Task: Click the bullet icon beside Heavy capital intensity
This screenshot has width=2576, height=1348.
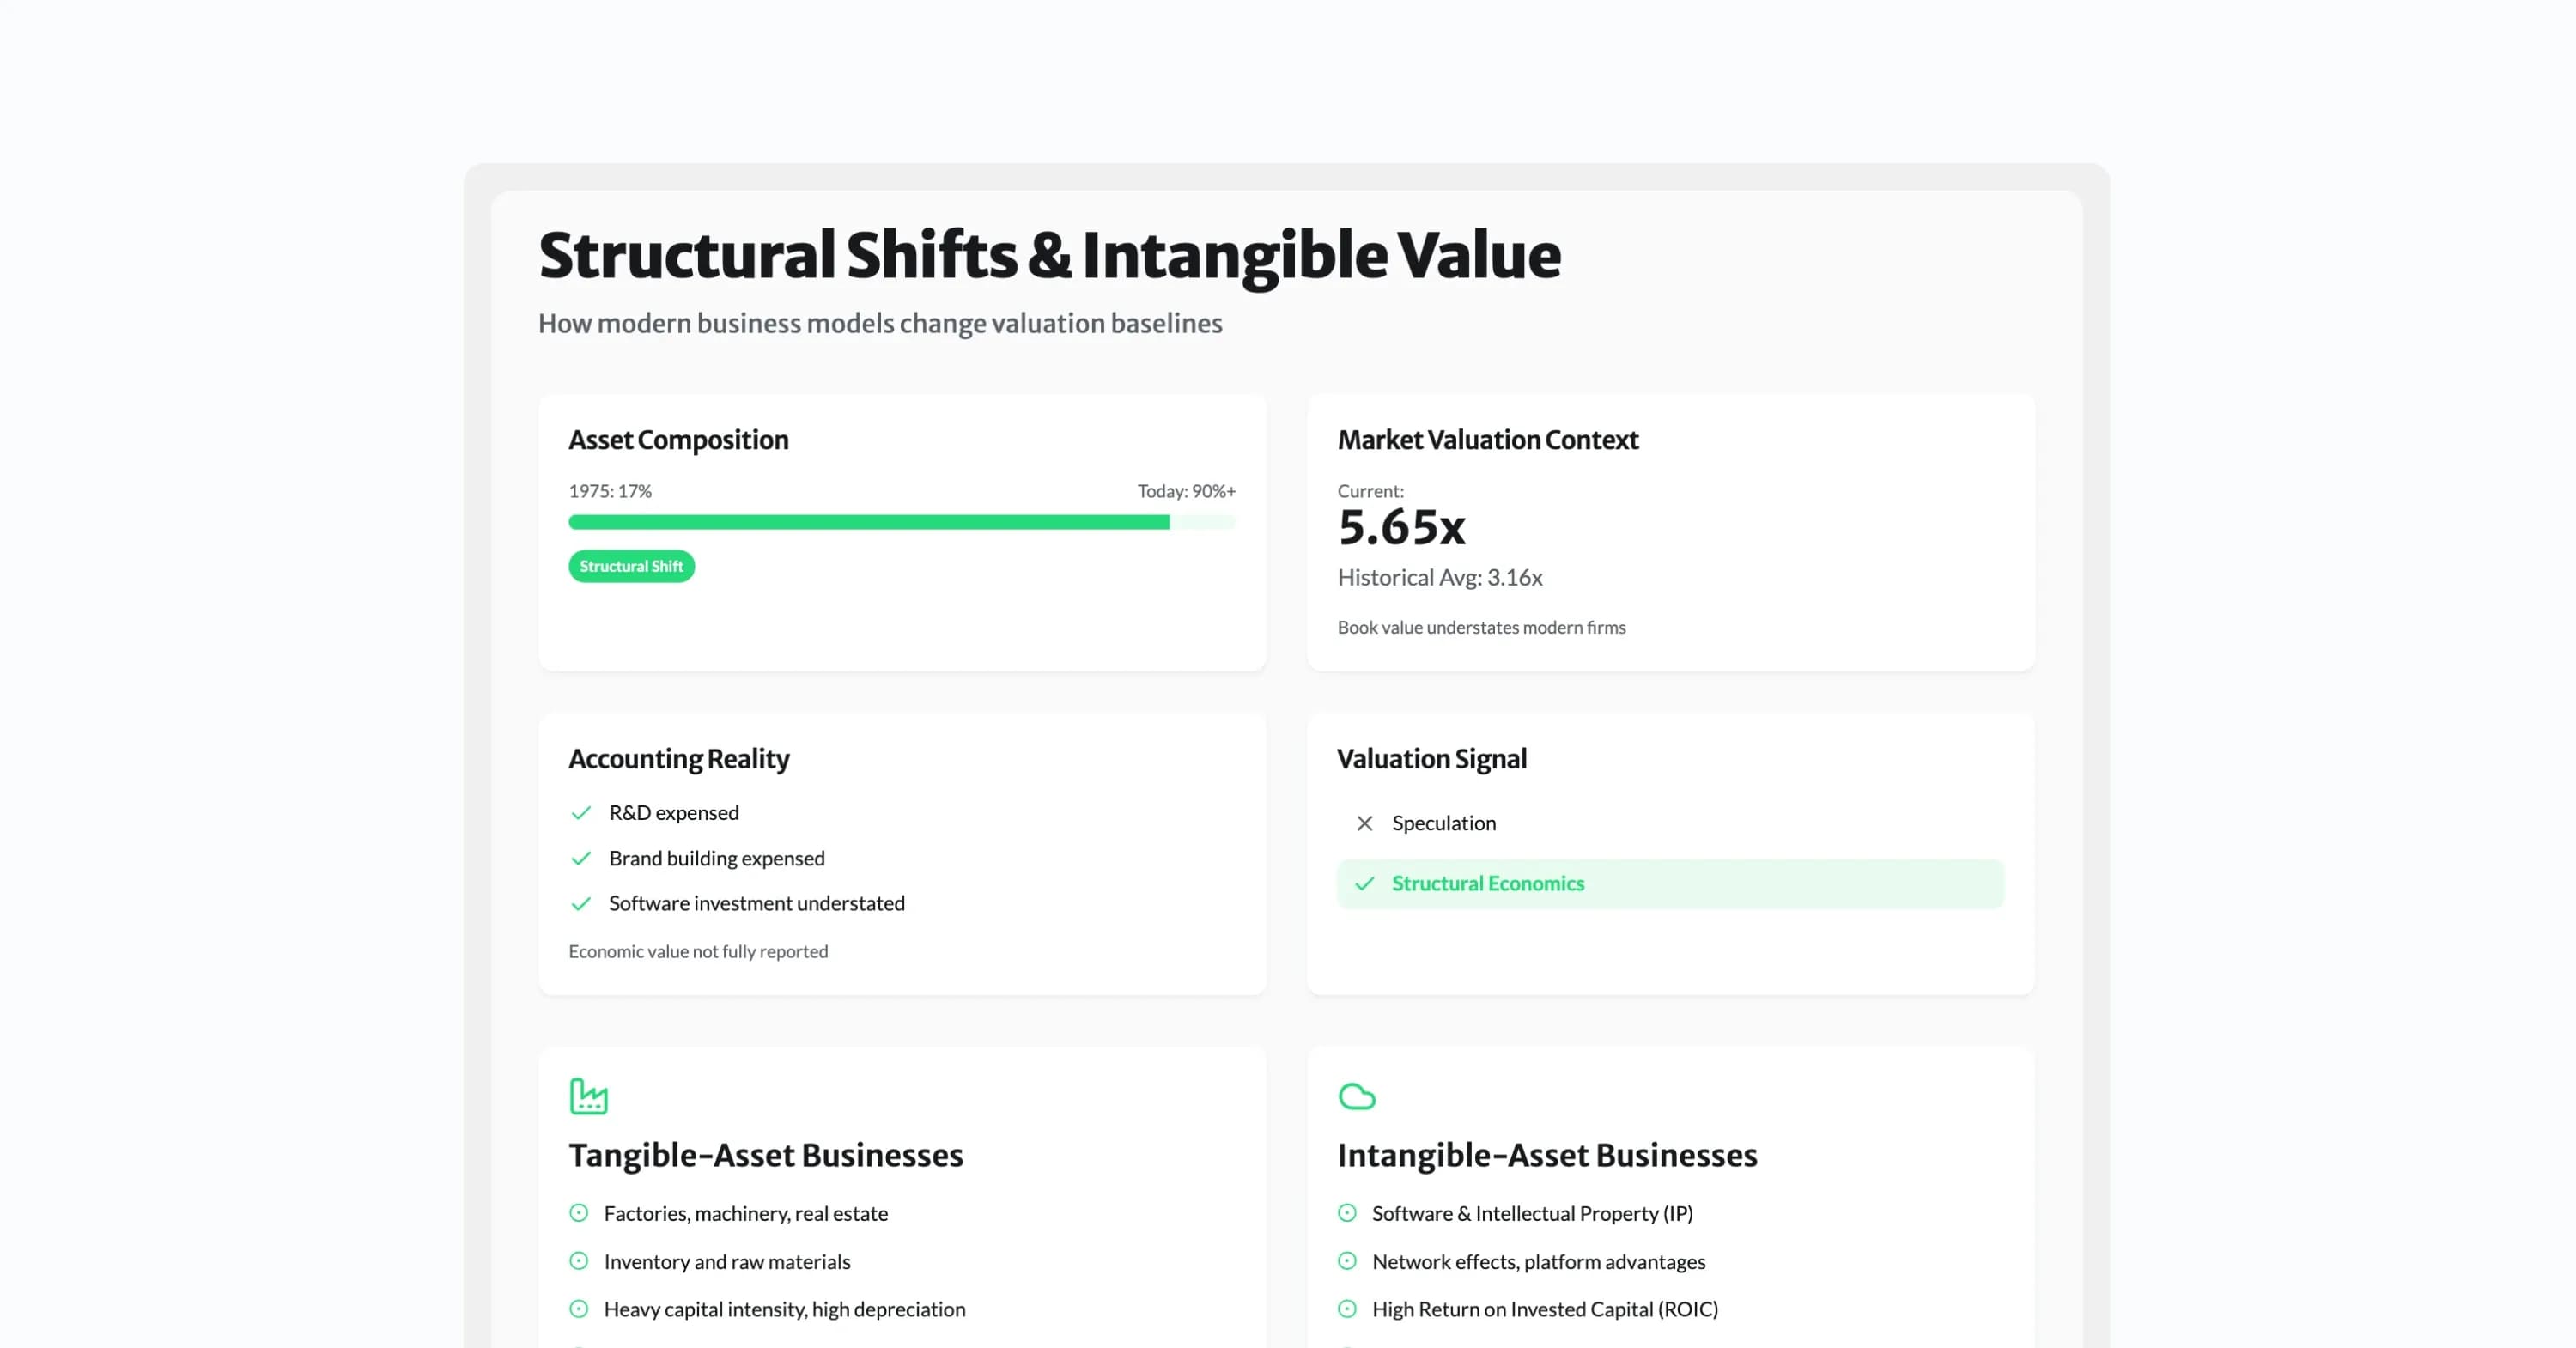Action: 579,1309
